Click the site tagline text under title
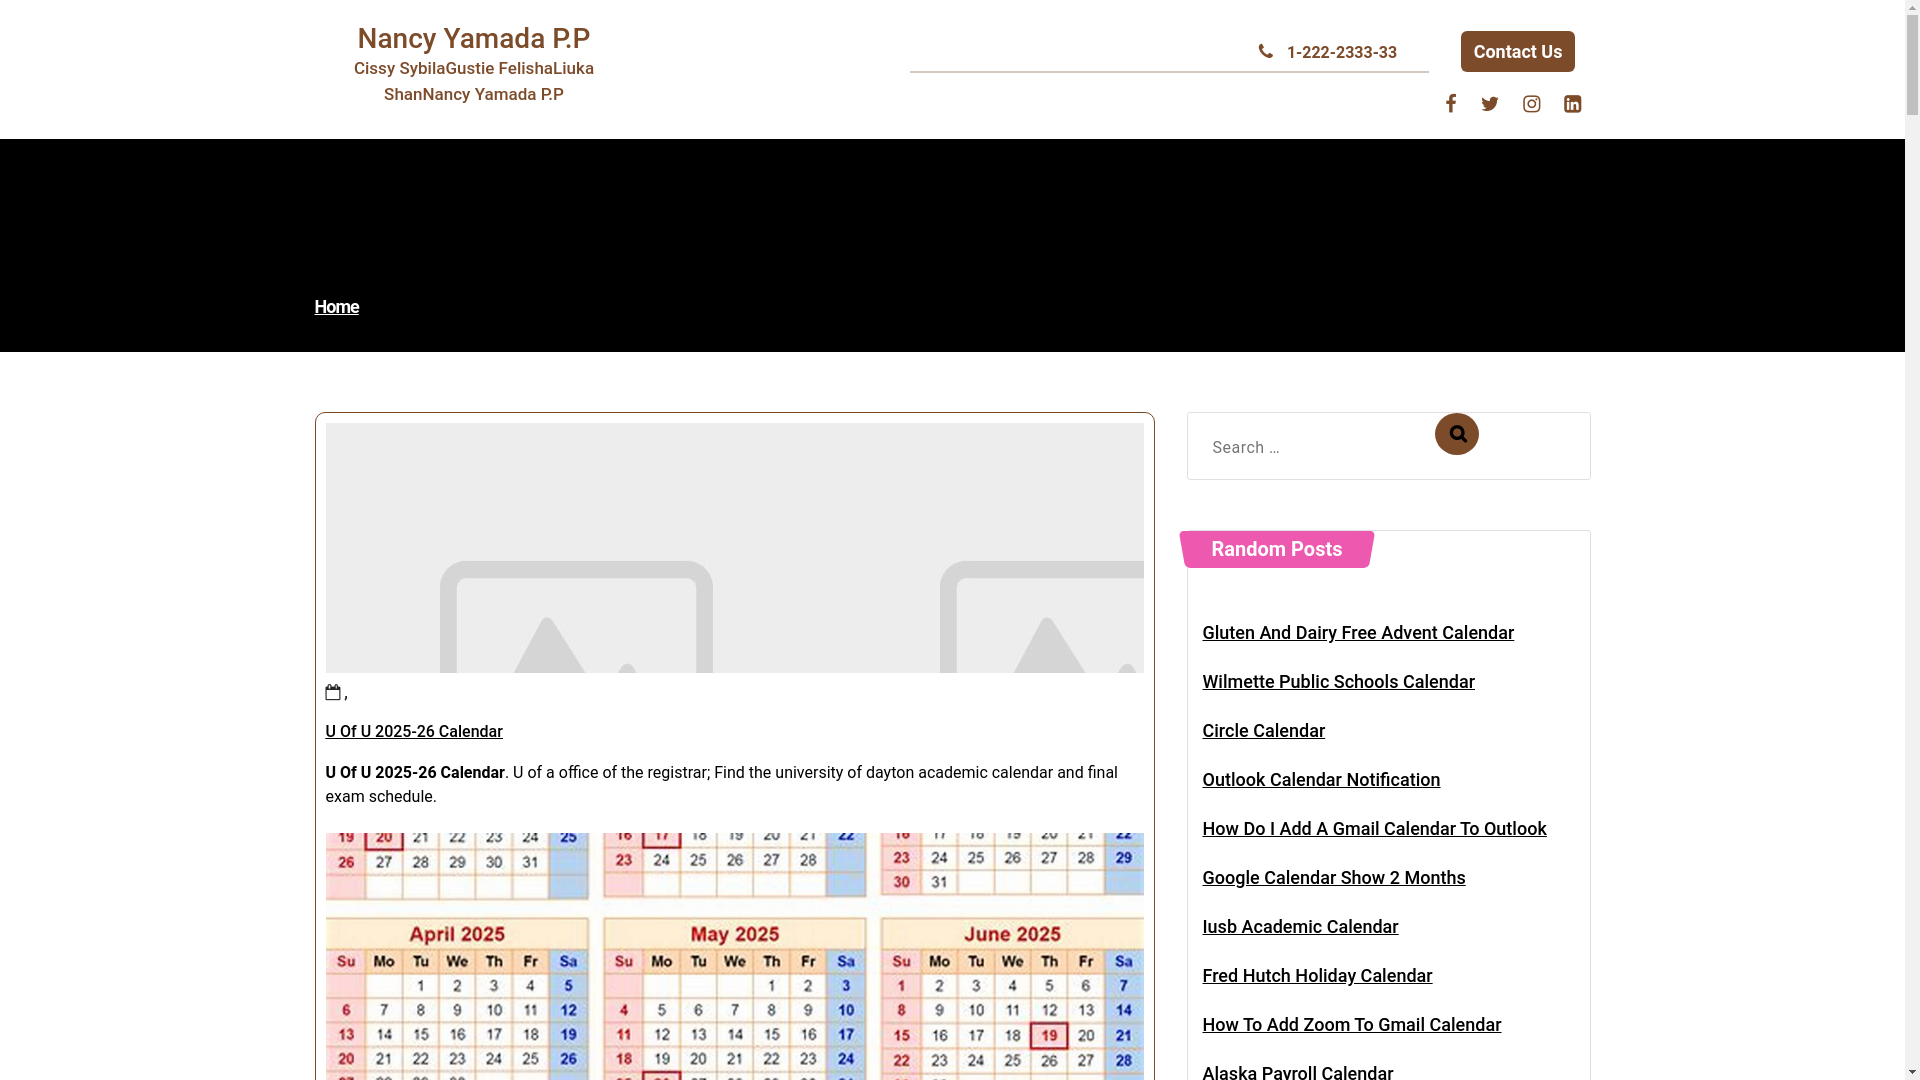1920x1080 pixels. [474, 81]
